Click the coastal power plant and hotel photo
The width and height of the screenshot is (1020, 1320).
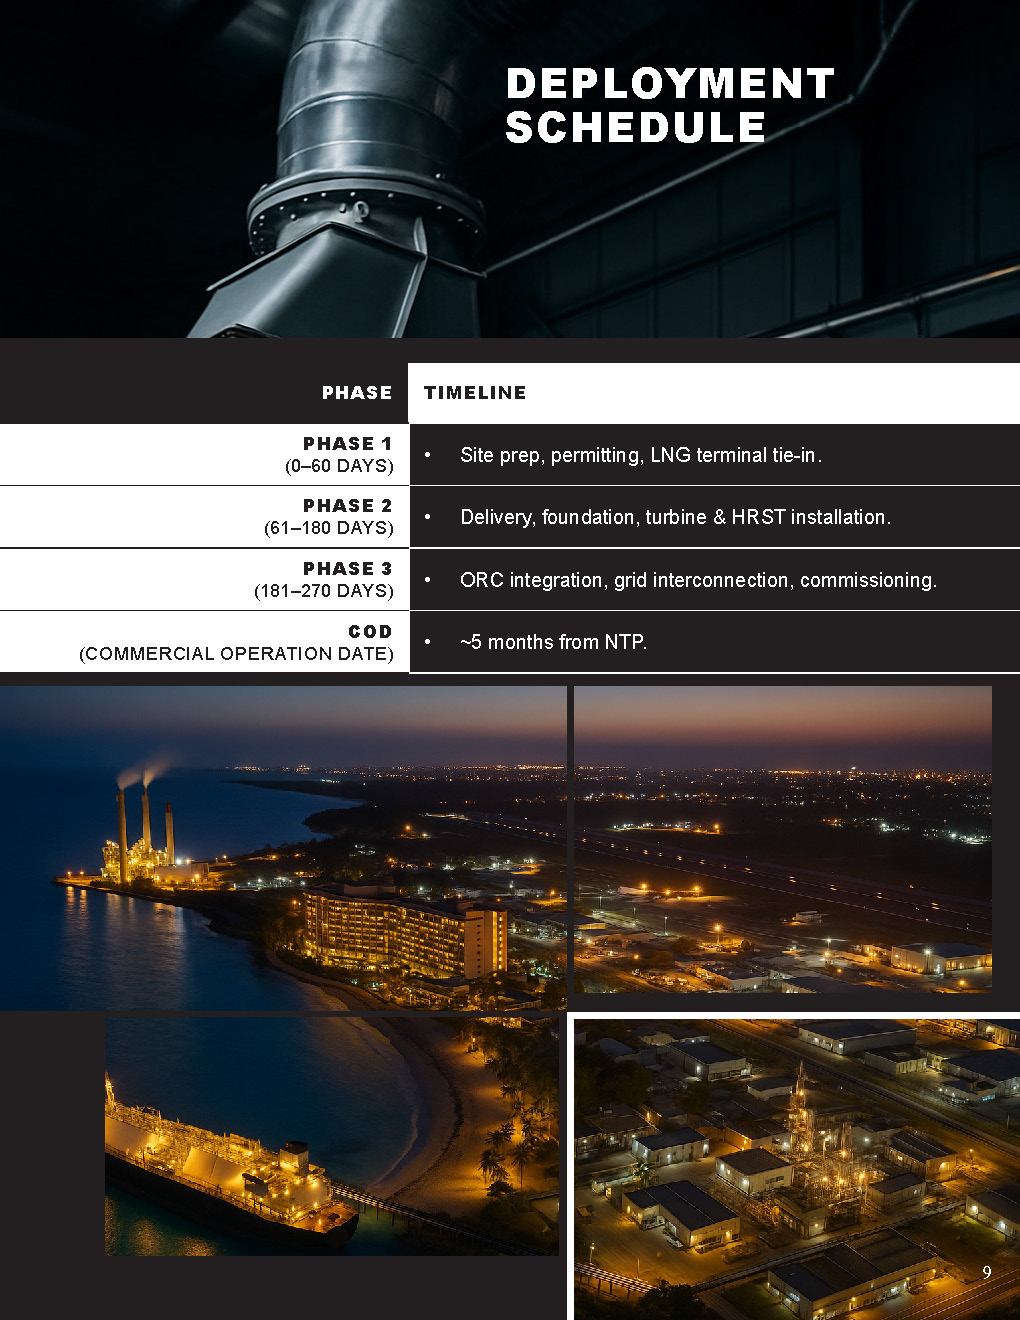pos(283,848)
